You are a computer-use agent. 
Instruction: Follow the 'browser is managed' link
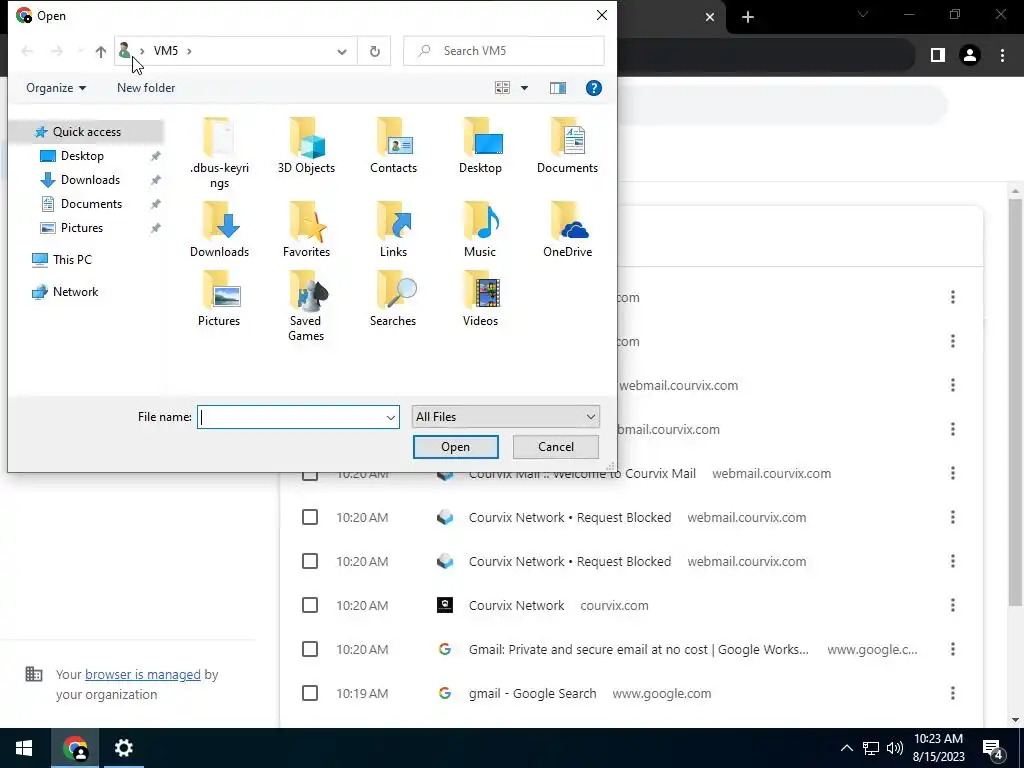tap(142, 675)
